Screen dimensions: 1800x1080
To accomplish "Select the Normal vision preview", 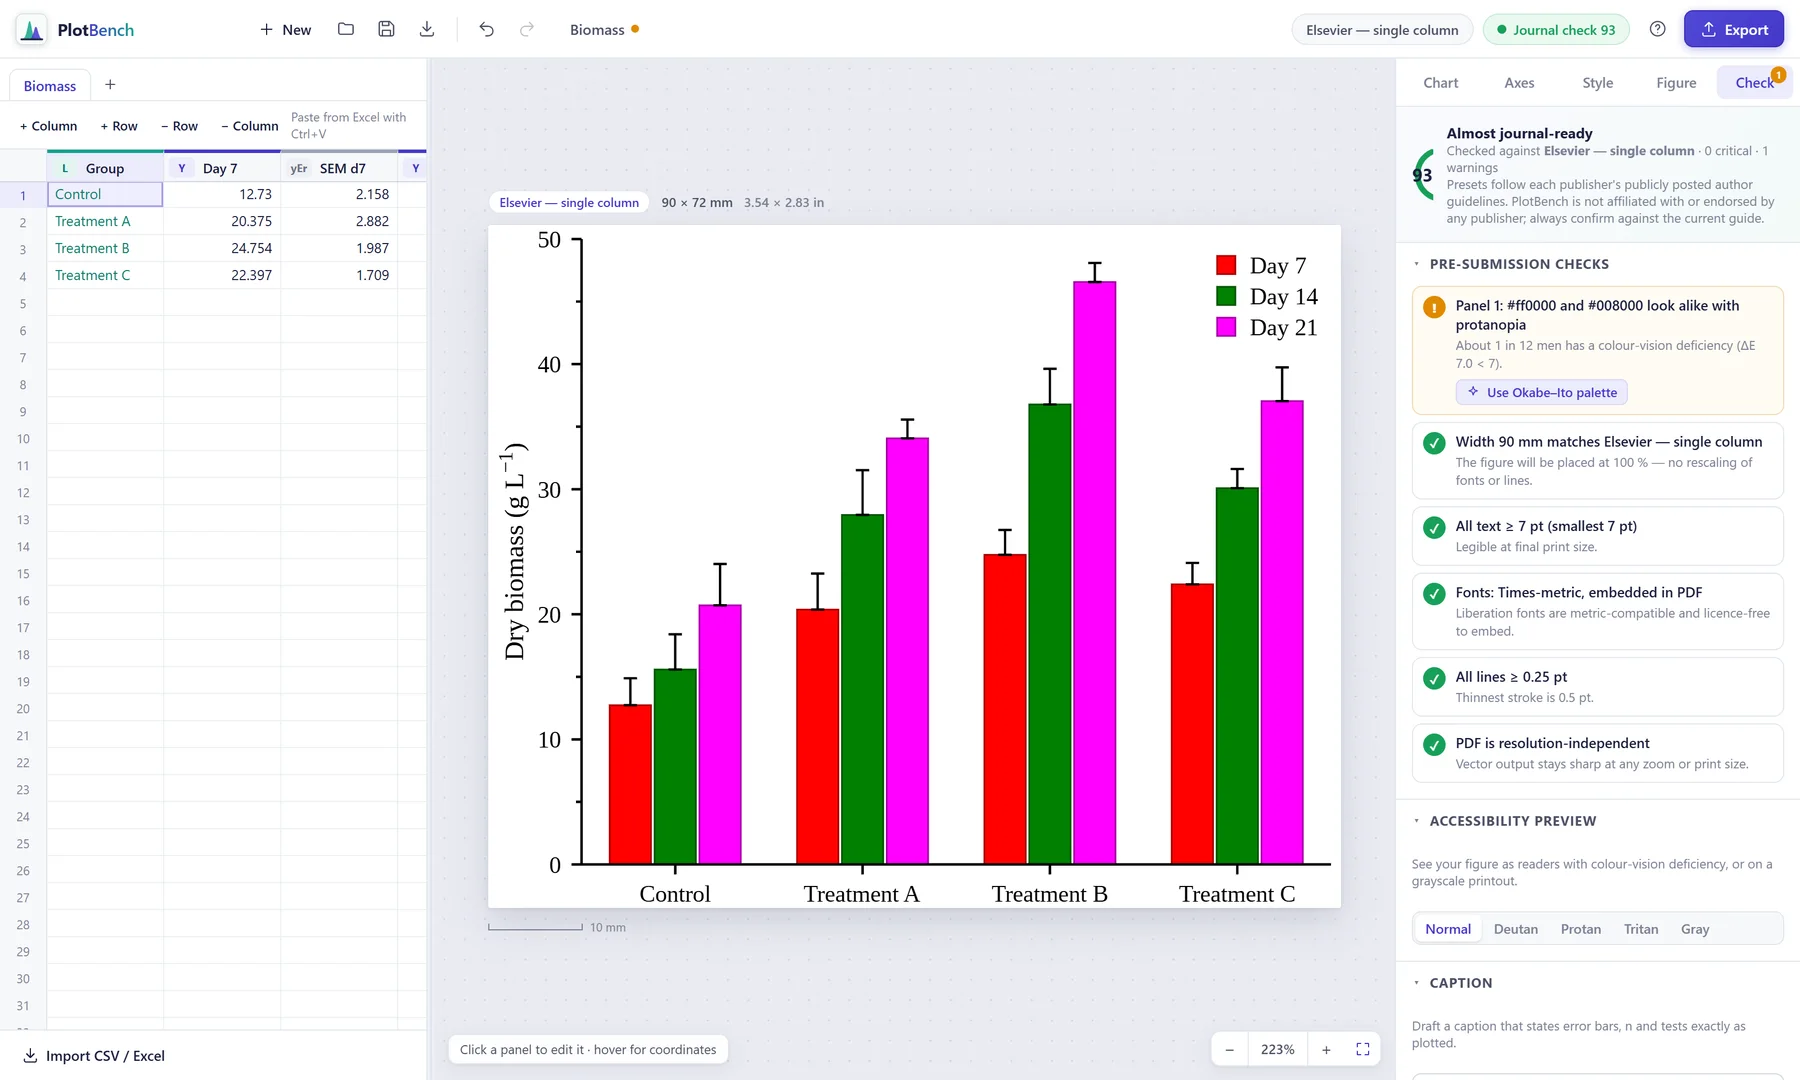I will [1447, 929].
